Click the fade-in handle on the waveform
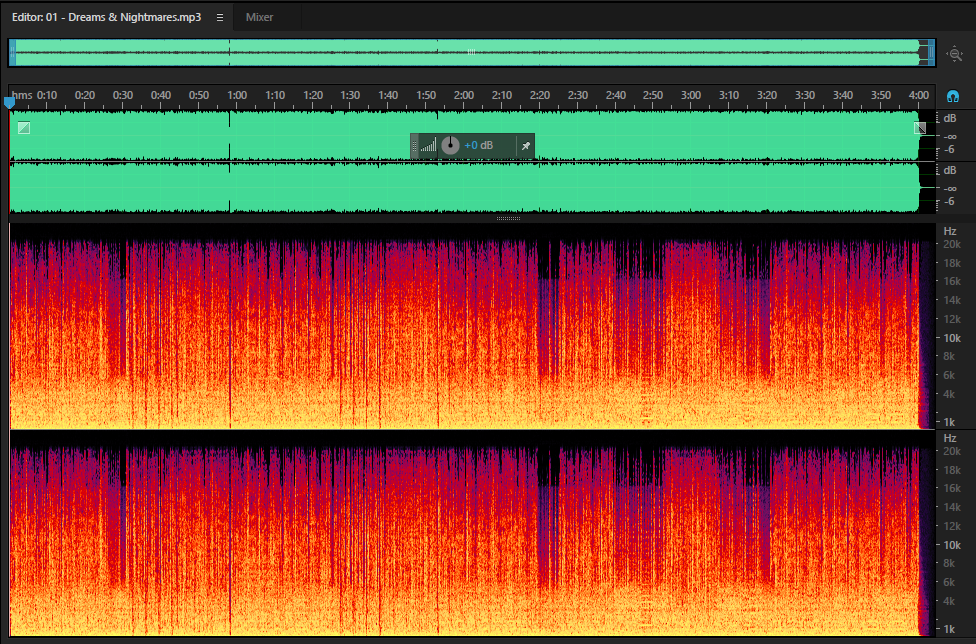Viewport: 976px width, 644px height. click(24, 128)
